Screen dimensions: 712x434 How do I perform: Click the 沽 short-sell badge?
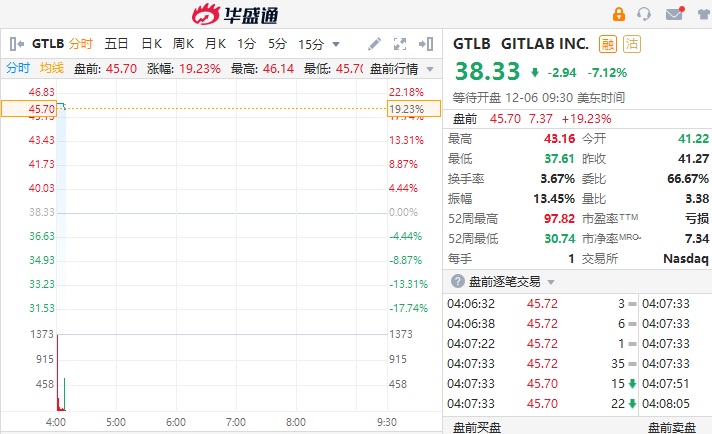[x=632, y=44]
